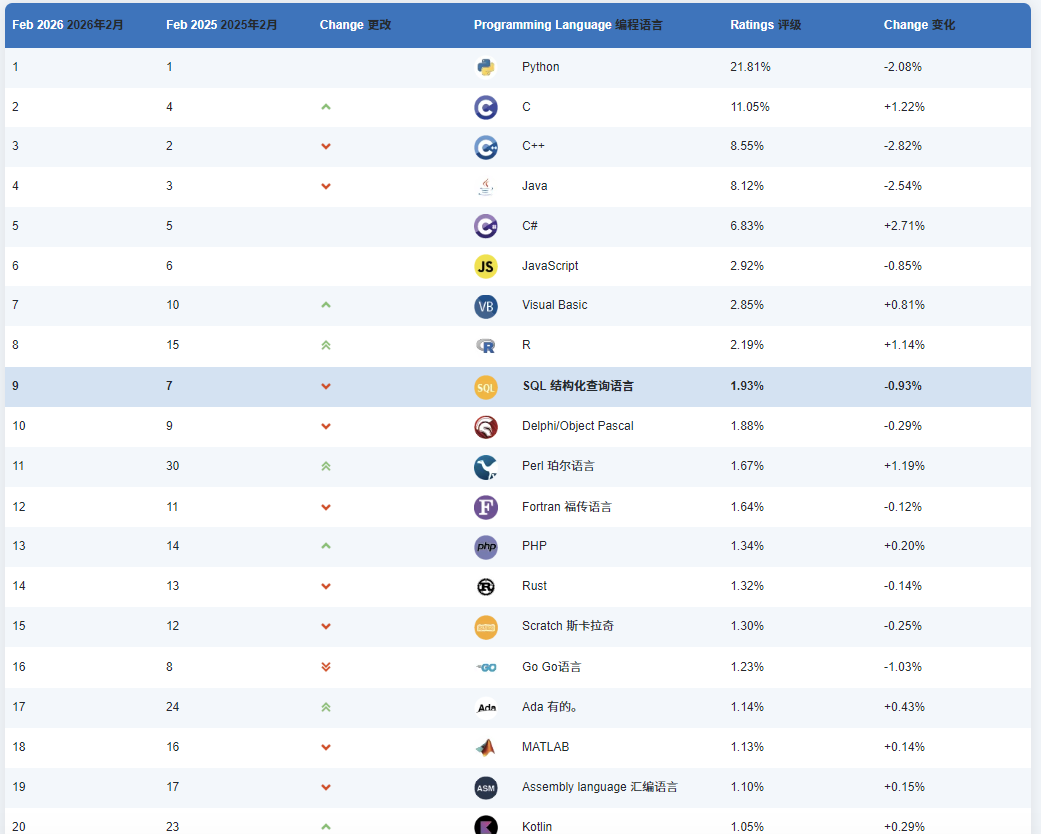Click the Python logo icon
Viewport: 1041px width, 834px height.
tap(486, 67)
